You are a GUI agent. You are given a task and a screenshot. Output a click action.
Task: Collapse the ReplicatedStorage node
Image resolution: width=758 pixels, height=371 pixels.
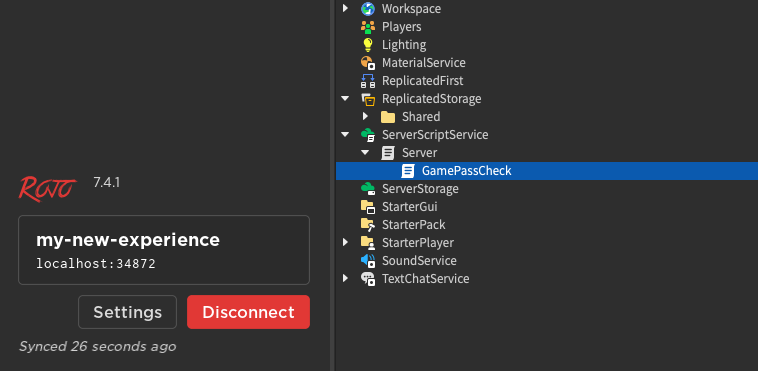[345, 99]
